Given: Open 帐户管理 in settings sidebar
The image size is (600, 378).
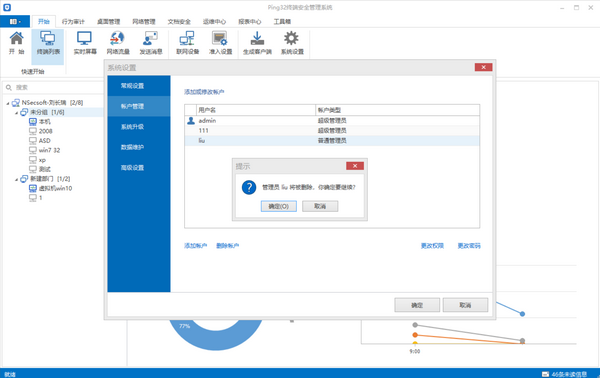Looking at the screenshot, I should 139,106.
